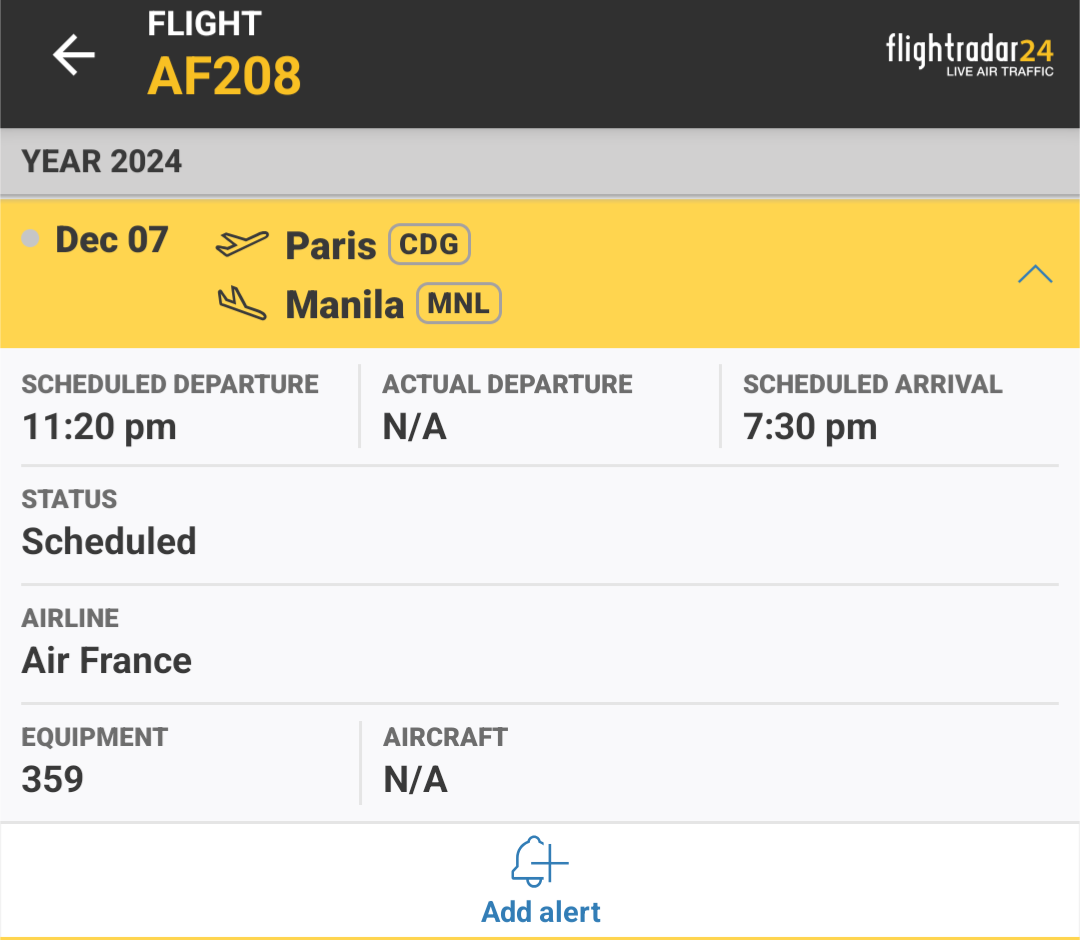Open the MNL airport code badge
The image size is (1080, 940).
tap(459, 304)
